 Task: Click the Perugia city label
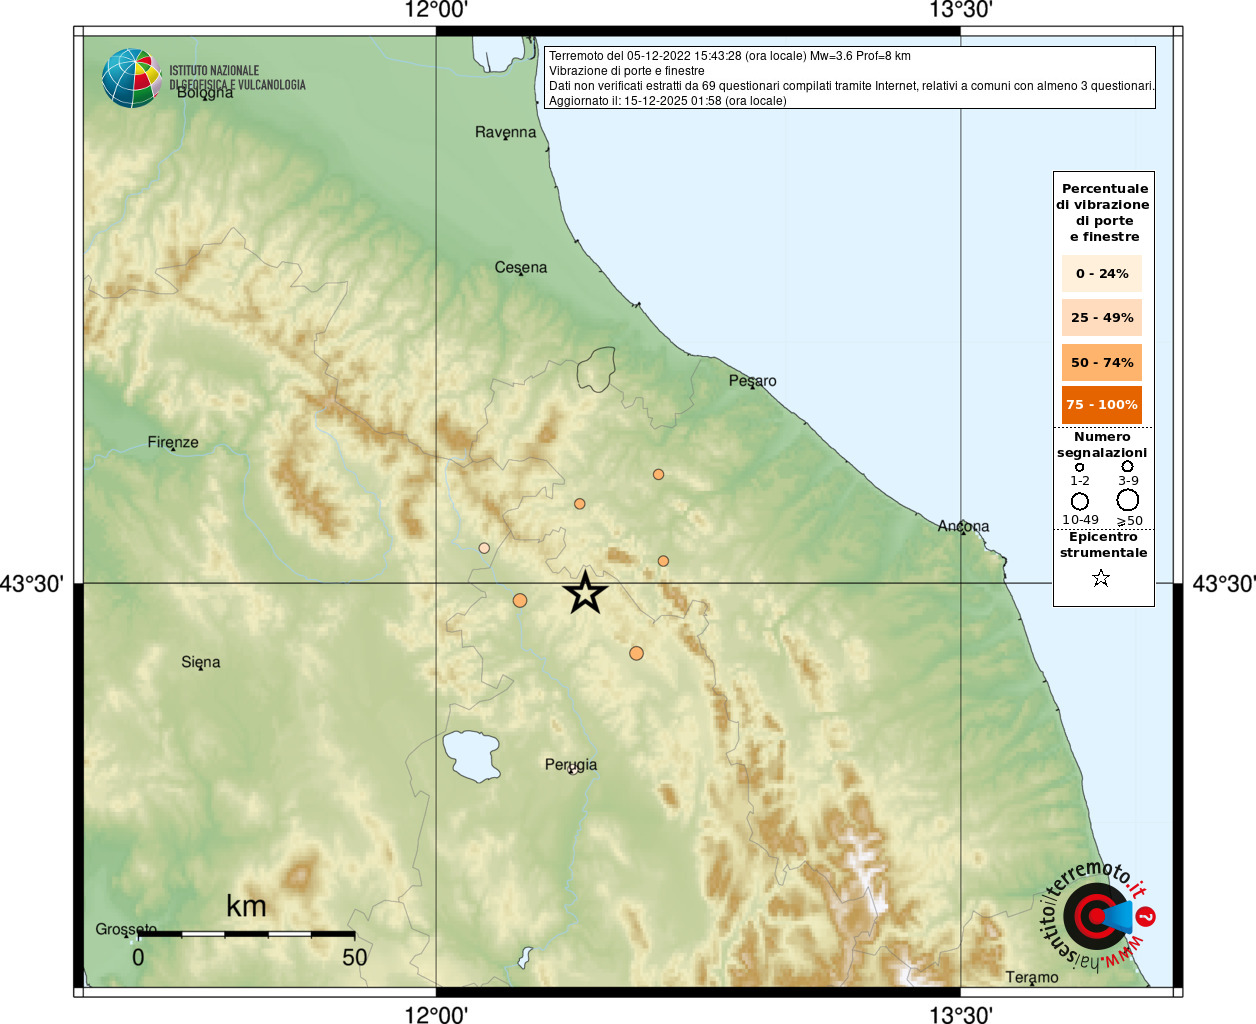pos(571,765)
